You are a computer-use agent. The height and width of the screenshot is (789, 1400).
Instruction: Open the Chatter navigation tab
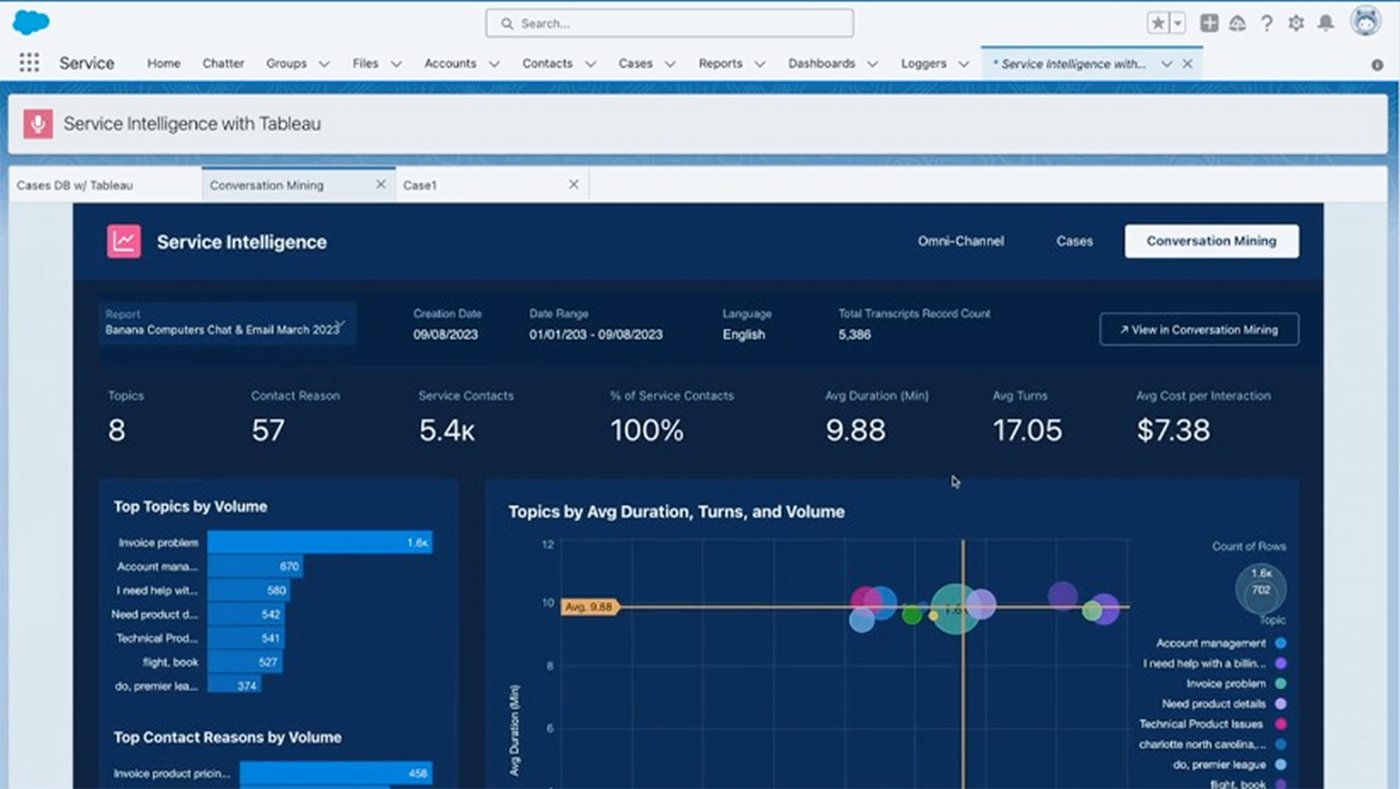(x=223, y=63)
